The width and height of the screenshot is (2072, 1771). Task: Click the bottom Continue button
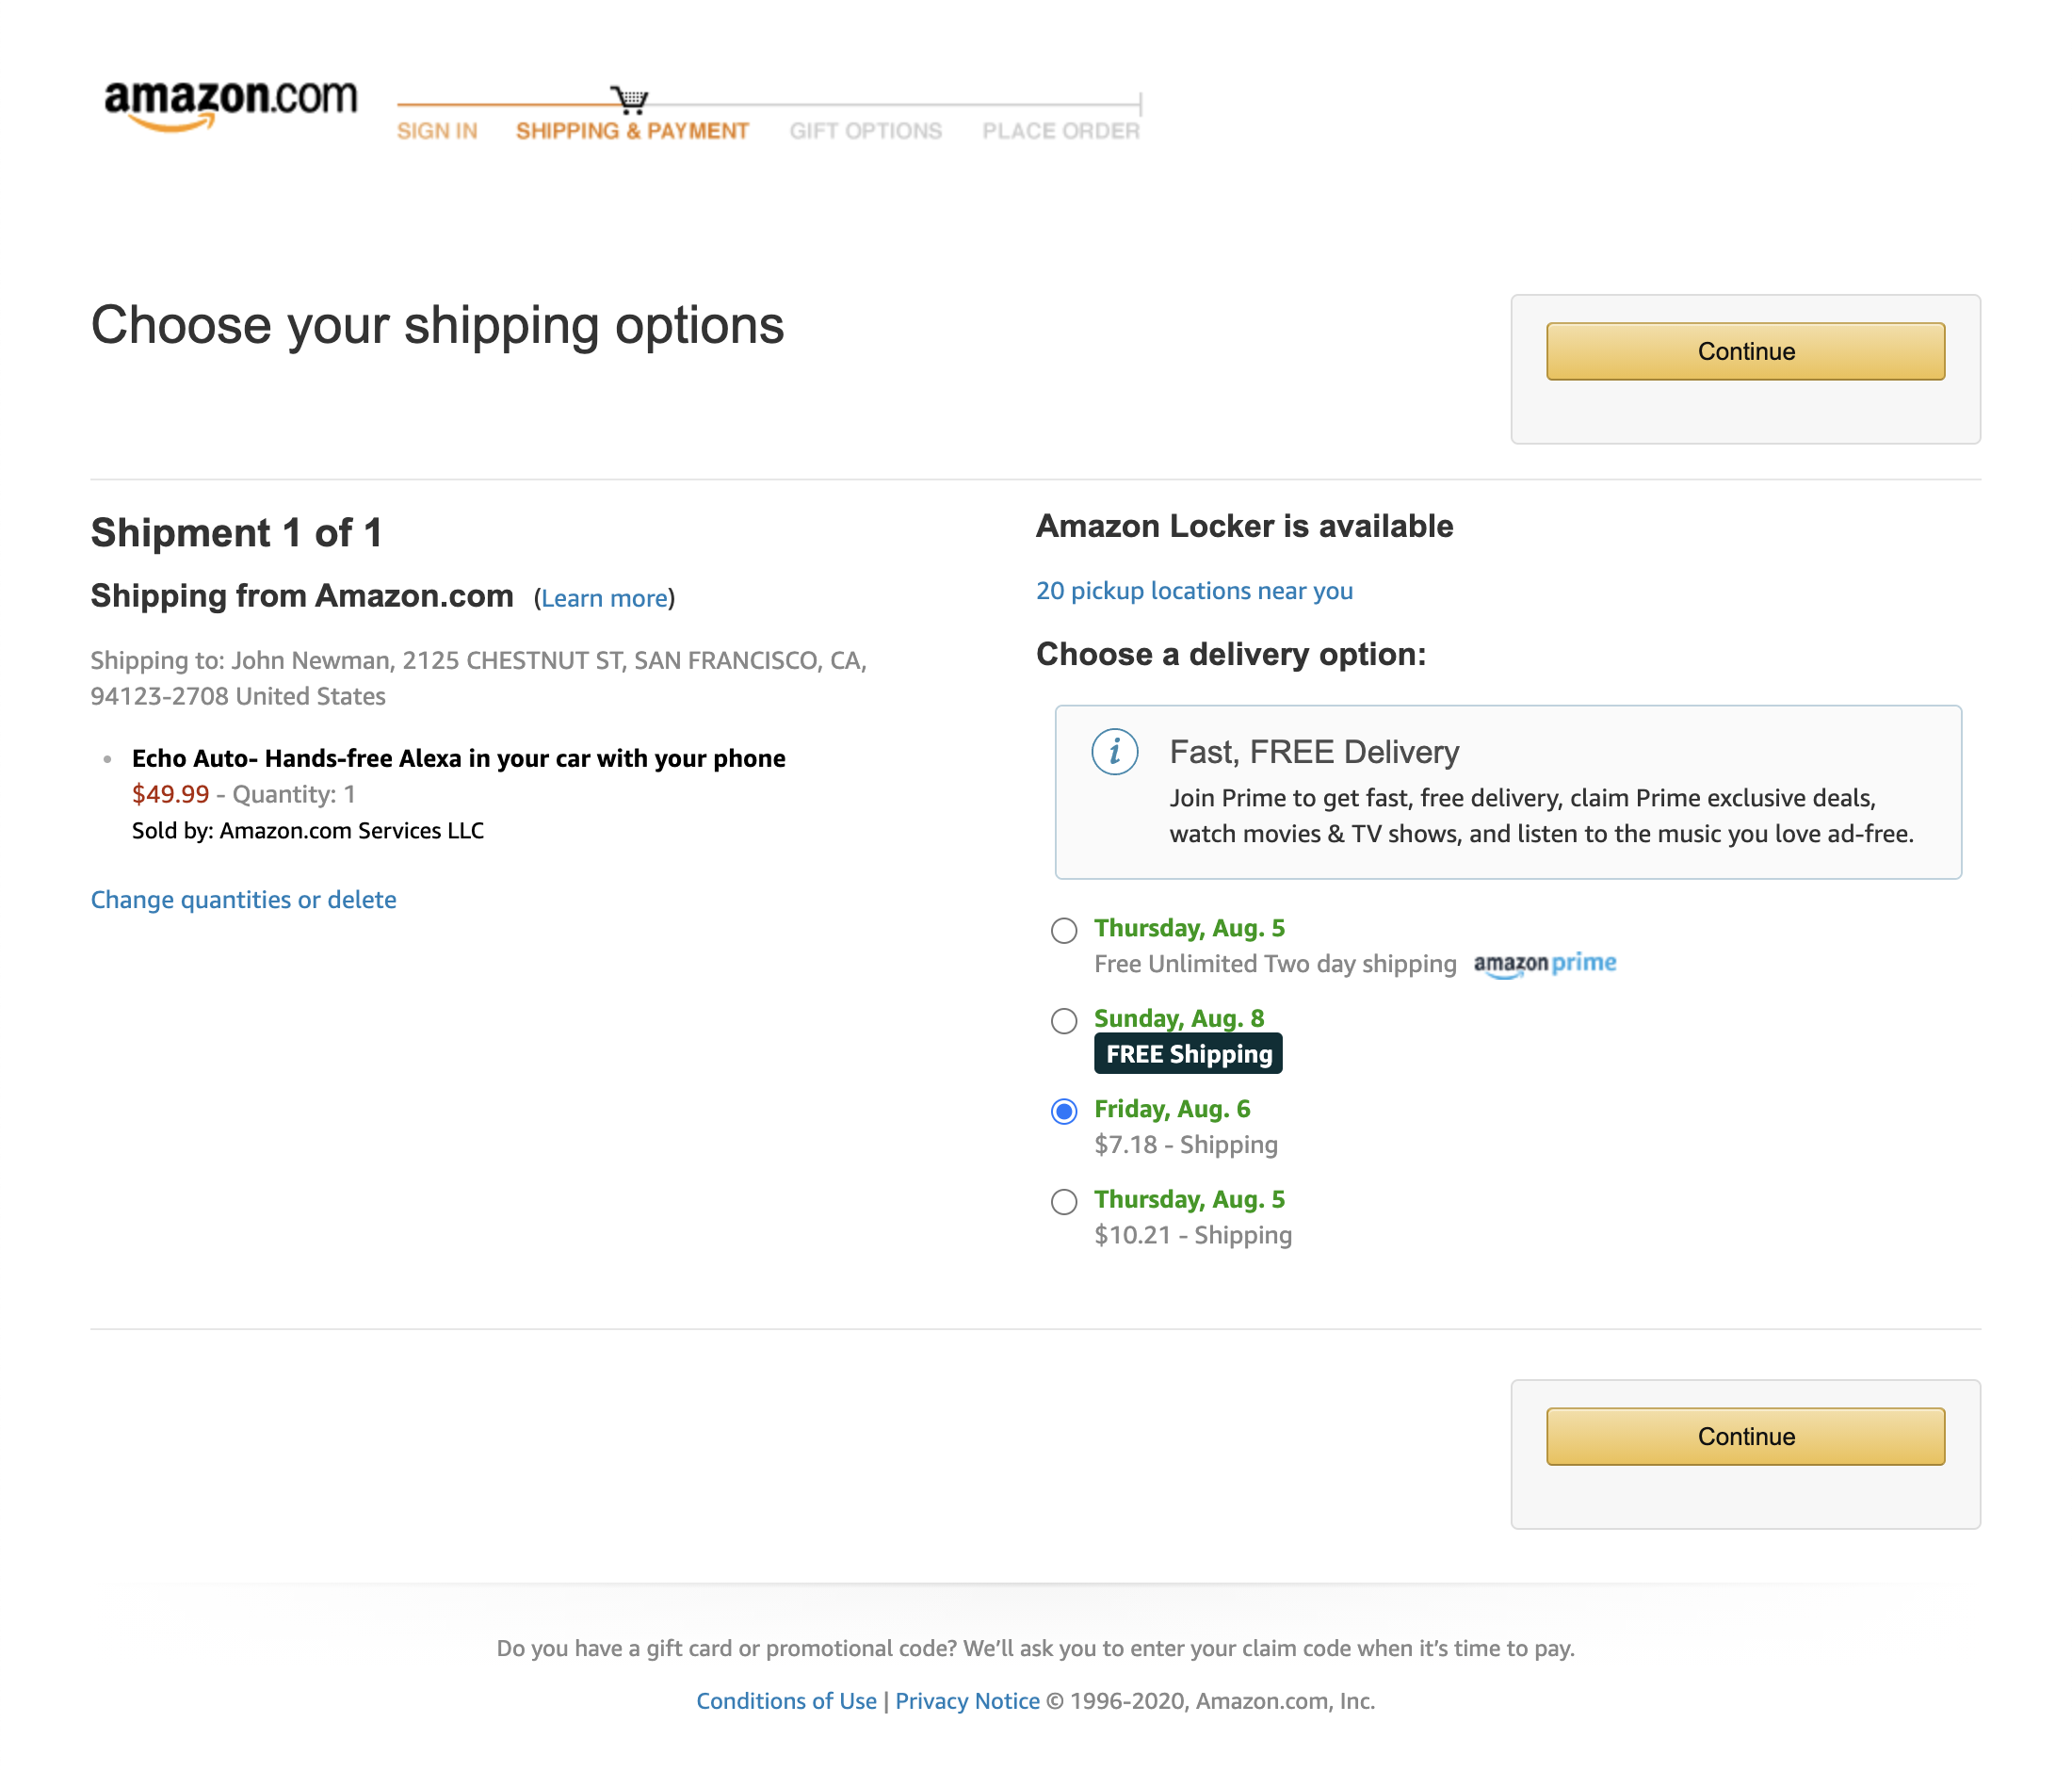click(1744, 1437)
